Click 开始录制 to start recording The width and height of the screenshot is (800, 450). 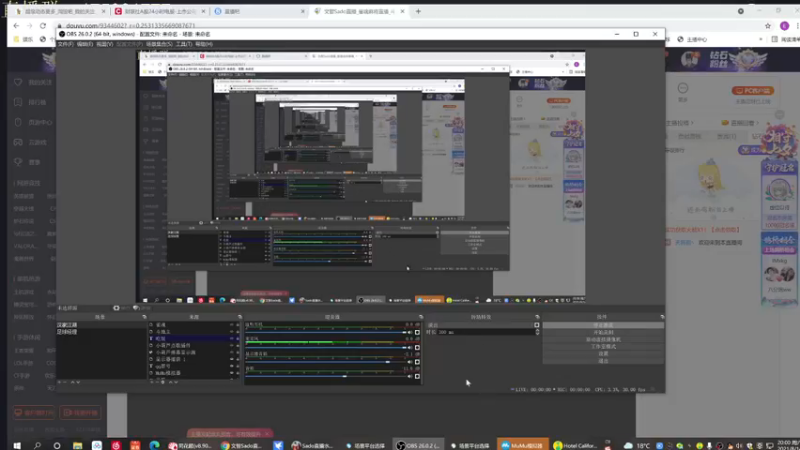(x=603, y=332)
